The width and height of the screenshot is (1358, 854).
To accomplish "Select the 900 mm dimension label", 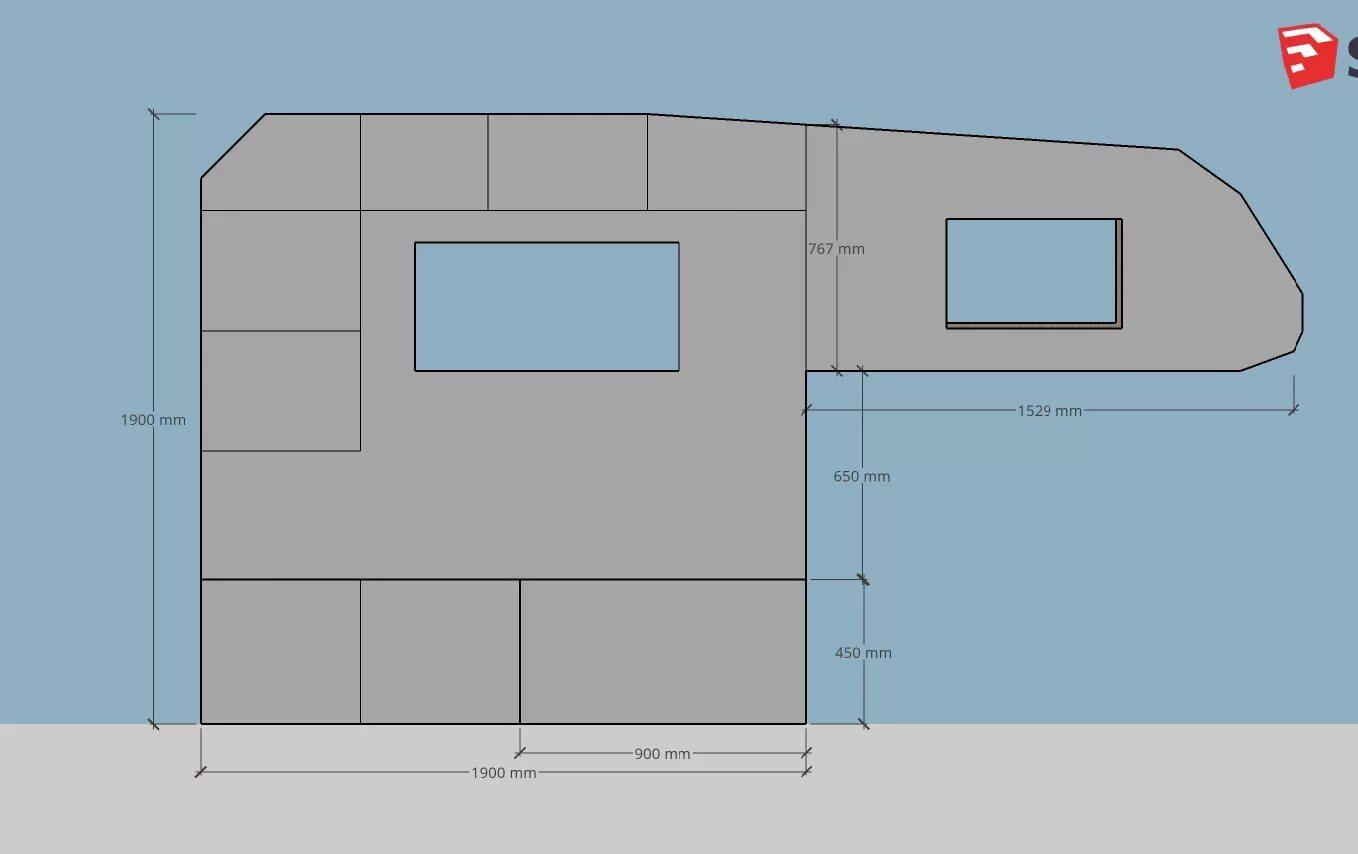I will click(662, 754).
